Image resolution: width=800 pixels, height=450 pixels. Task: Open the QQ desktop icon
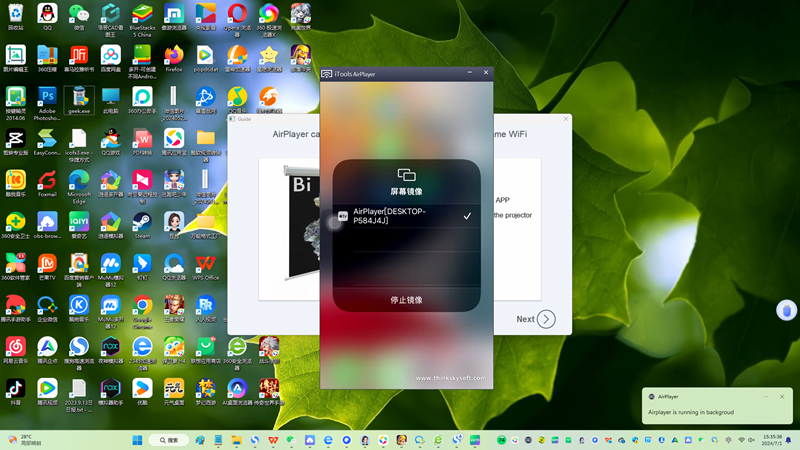point(47,15)
